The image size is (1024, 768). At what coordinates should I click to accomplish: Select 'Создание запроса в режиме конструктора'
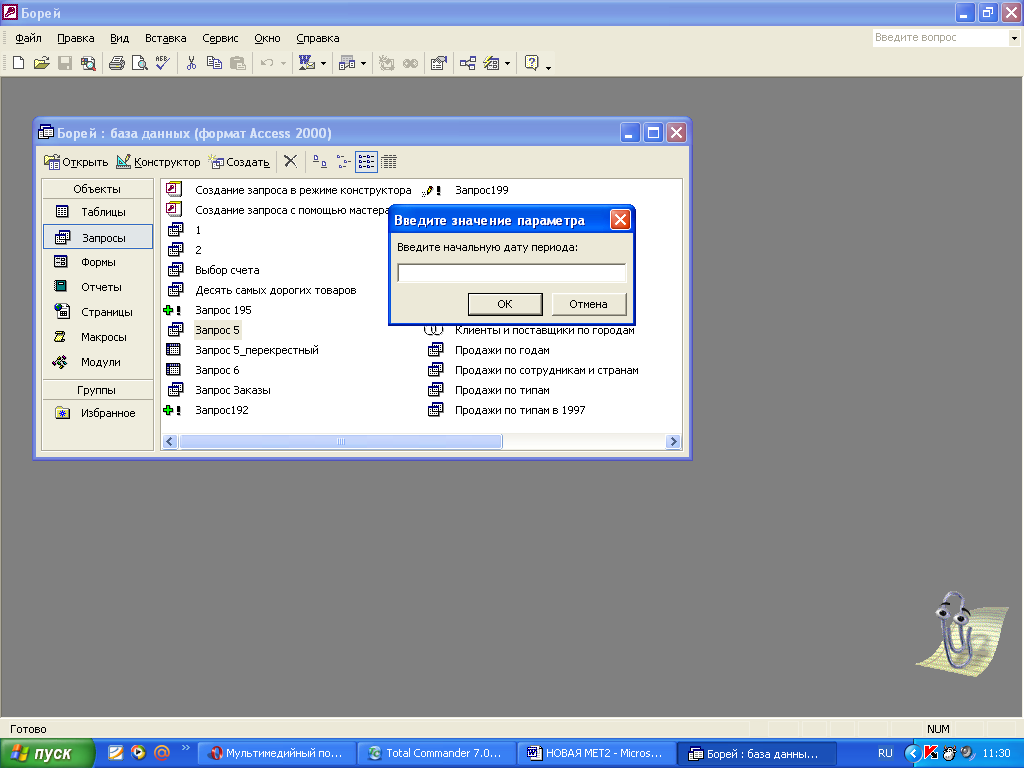[x=303, y=190]
